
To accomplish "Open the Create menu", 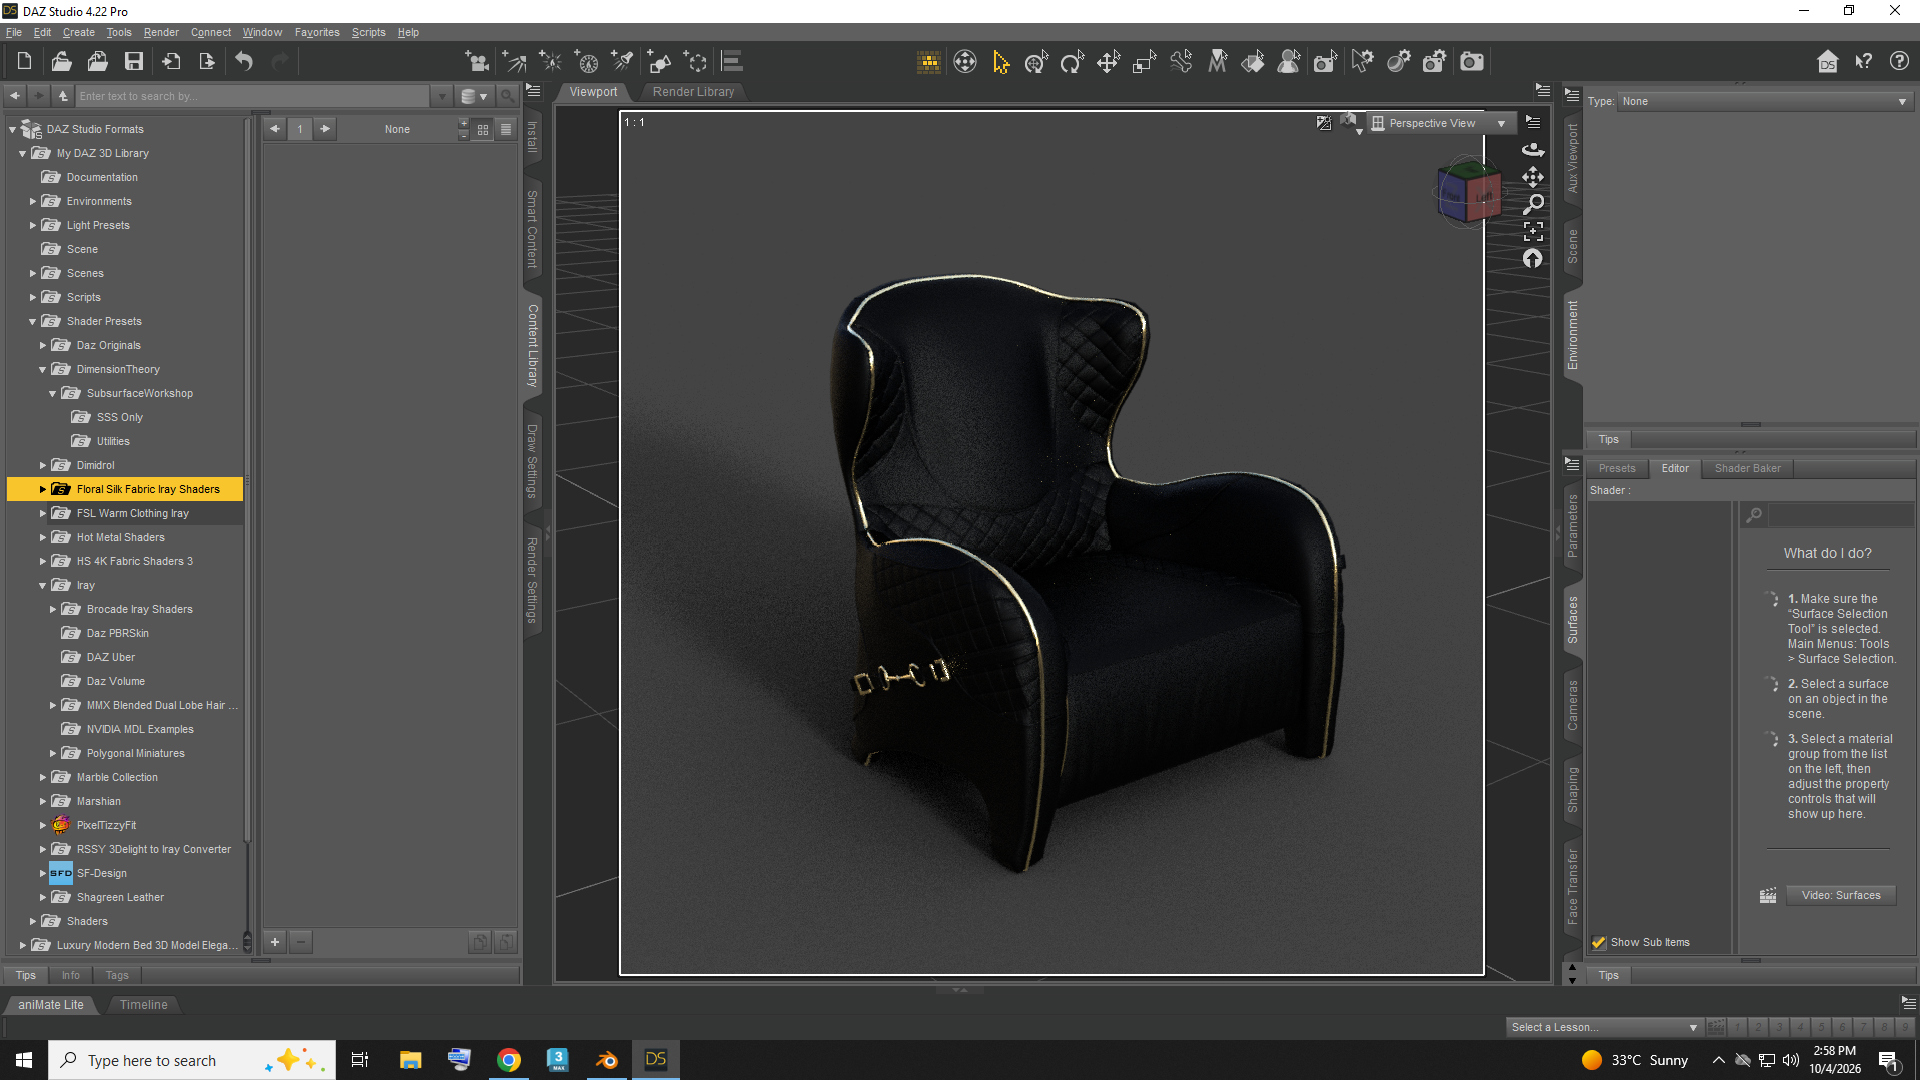I will coord(78,32).
